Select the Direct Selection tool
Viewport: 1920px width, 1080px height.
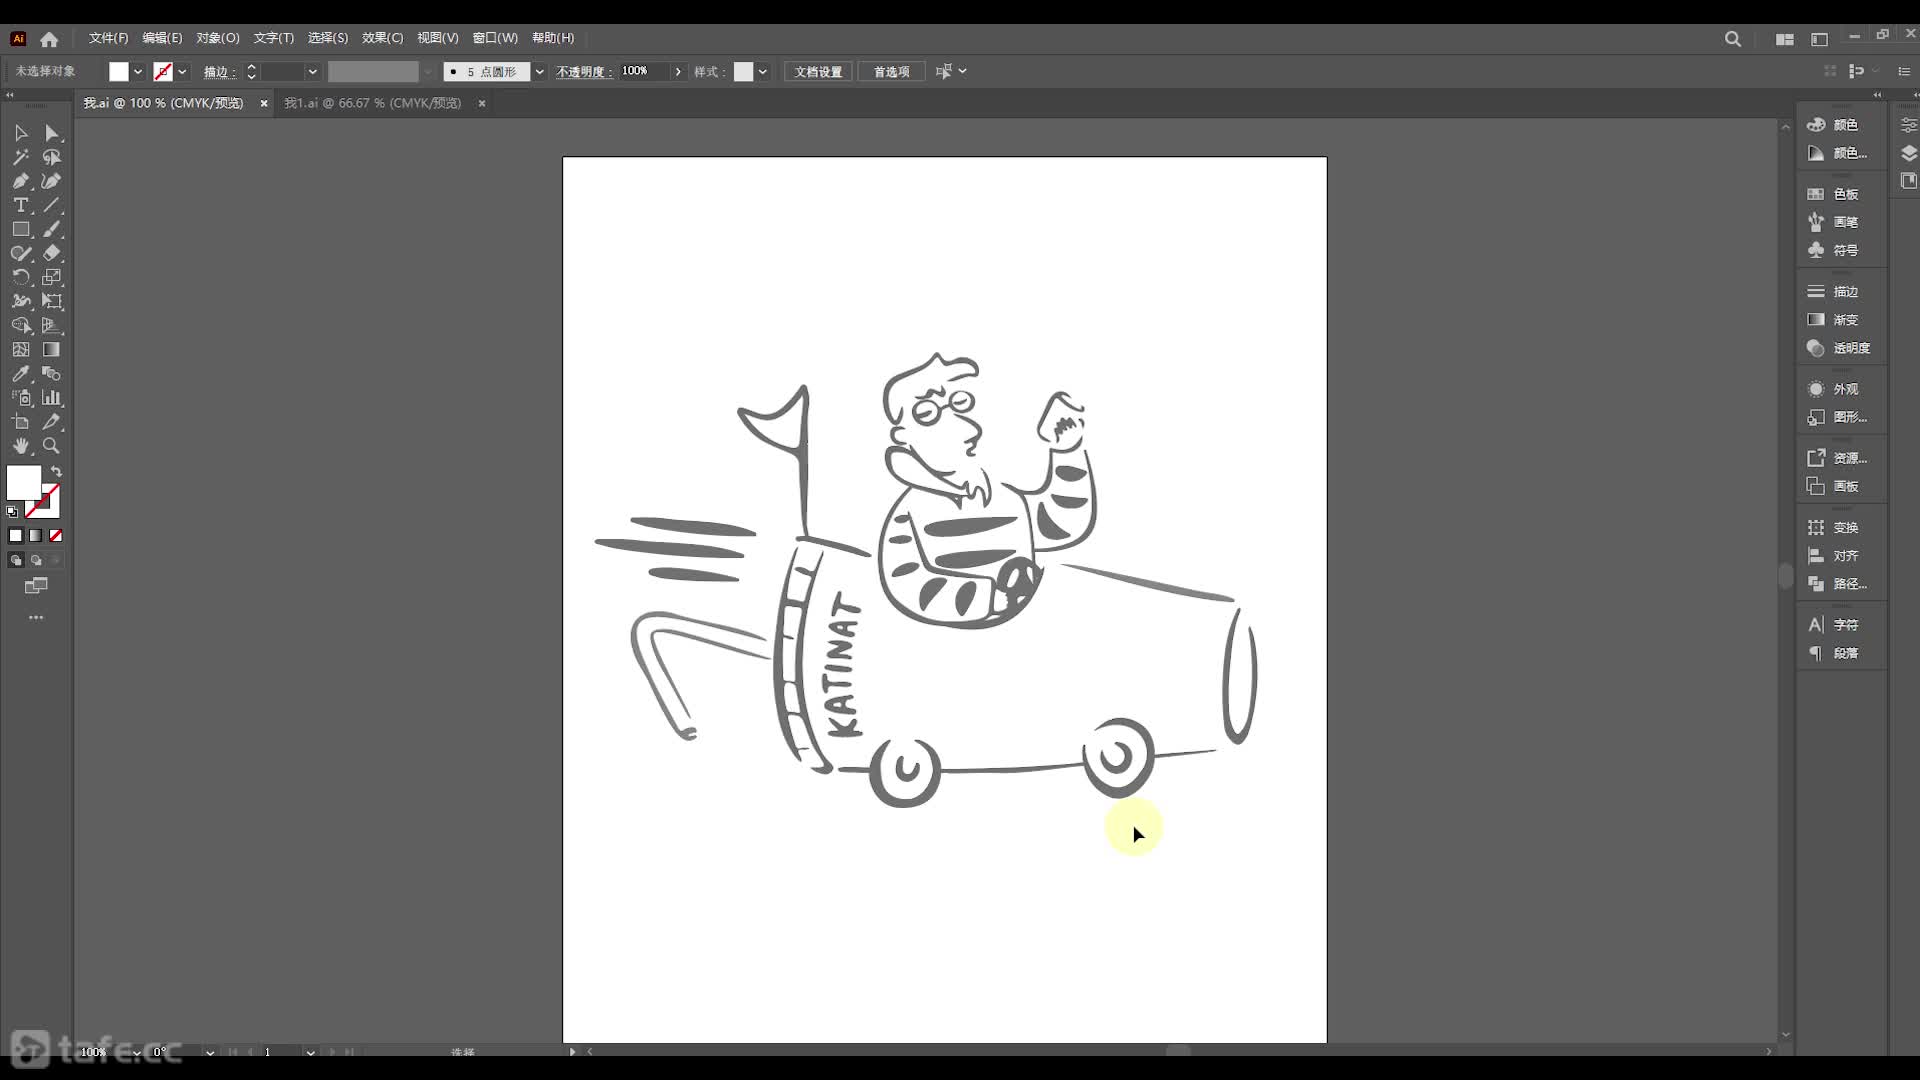pyautogui.click(x=52, y=133)
